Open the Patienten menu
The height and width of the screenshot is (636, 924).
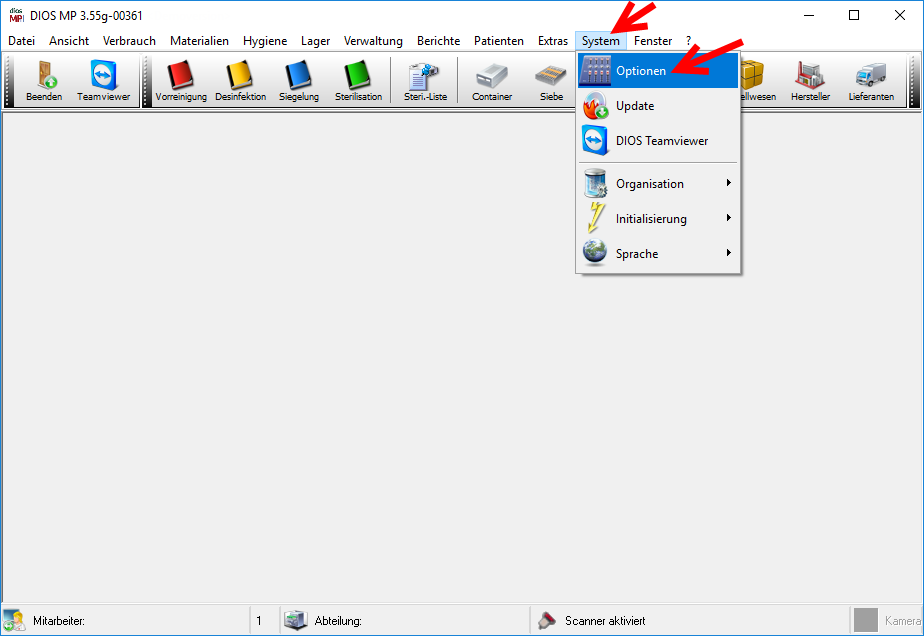499,41
